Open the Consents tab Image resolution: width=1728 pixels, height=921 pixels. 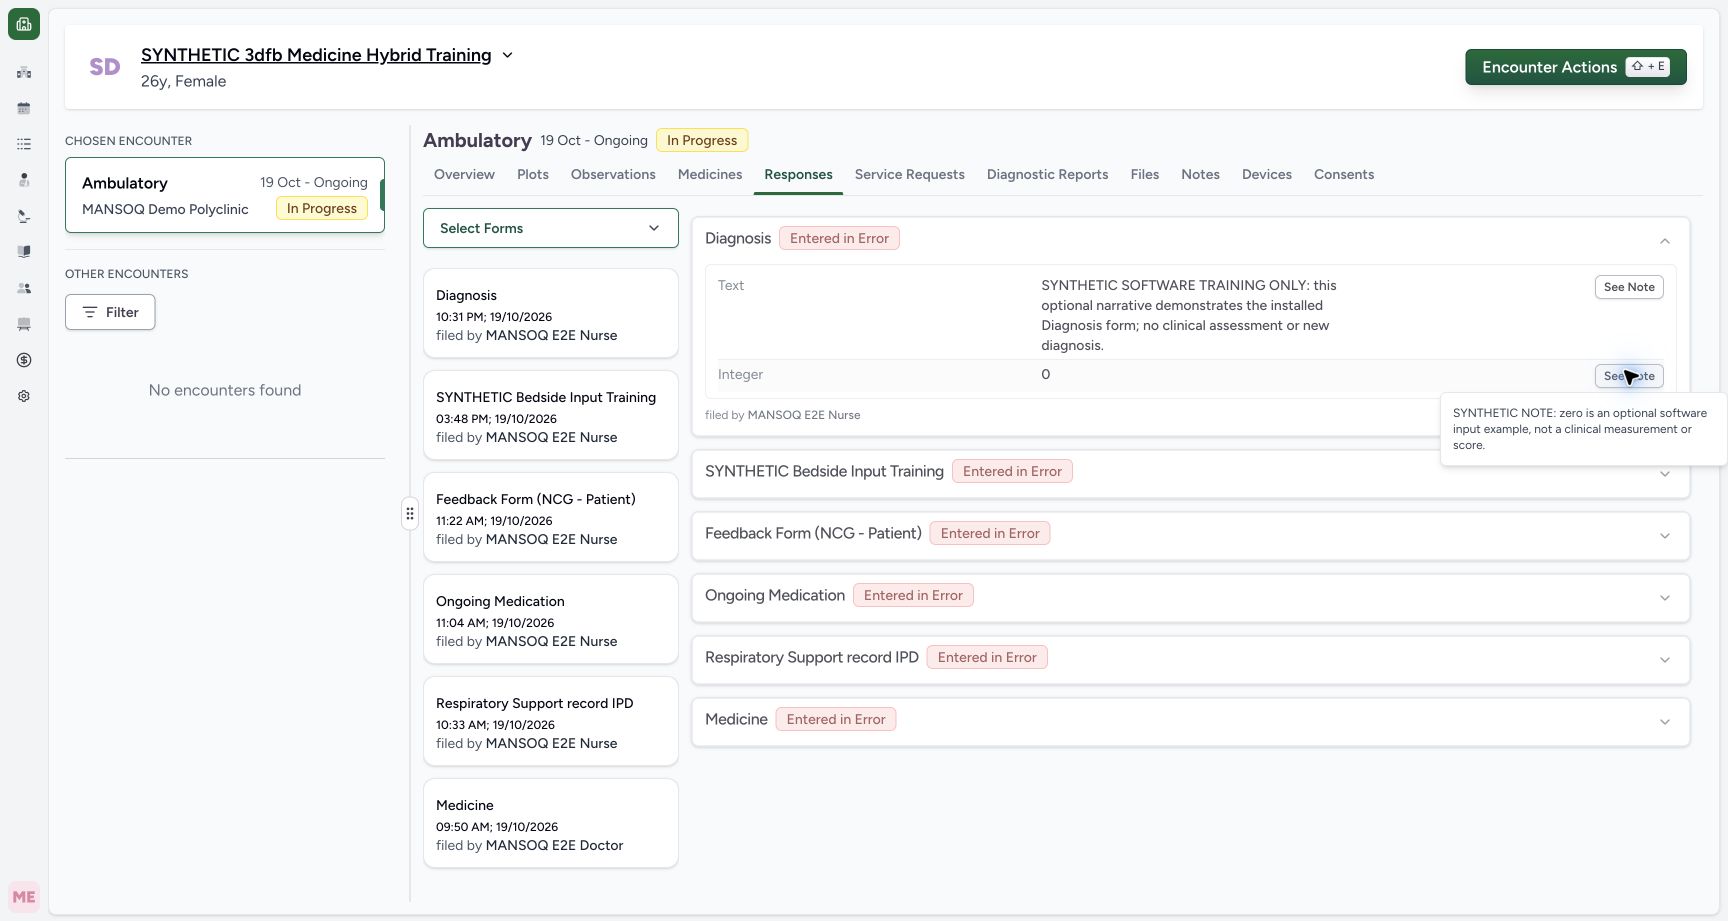pos(1344,174)
